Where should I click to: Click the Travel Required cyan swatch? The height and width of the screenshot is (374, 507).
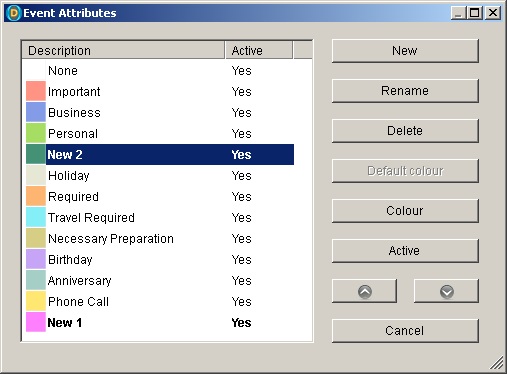[x=36, y=217]
